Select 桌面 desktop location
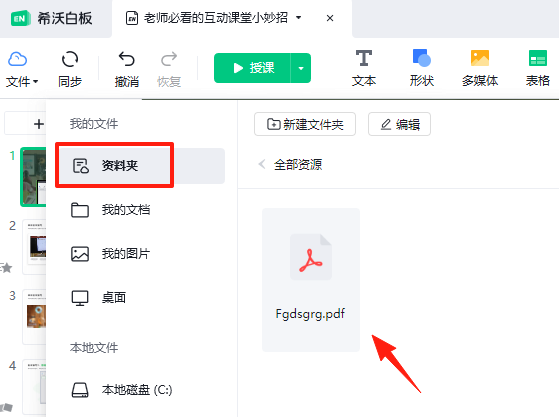Screen dimensions: 559x417 tap(142, 298)
